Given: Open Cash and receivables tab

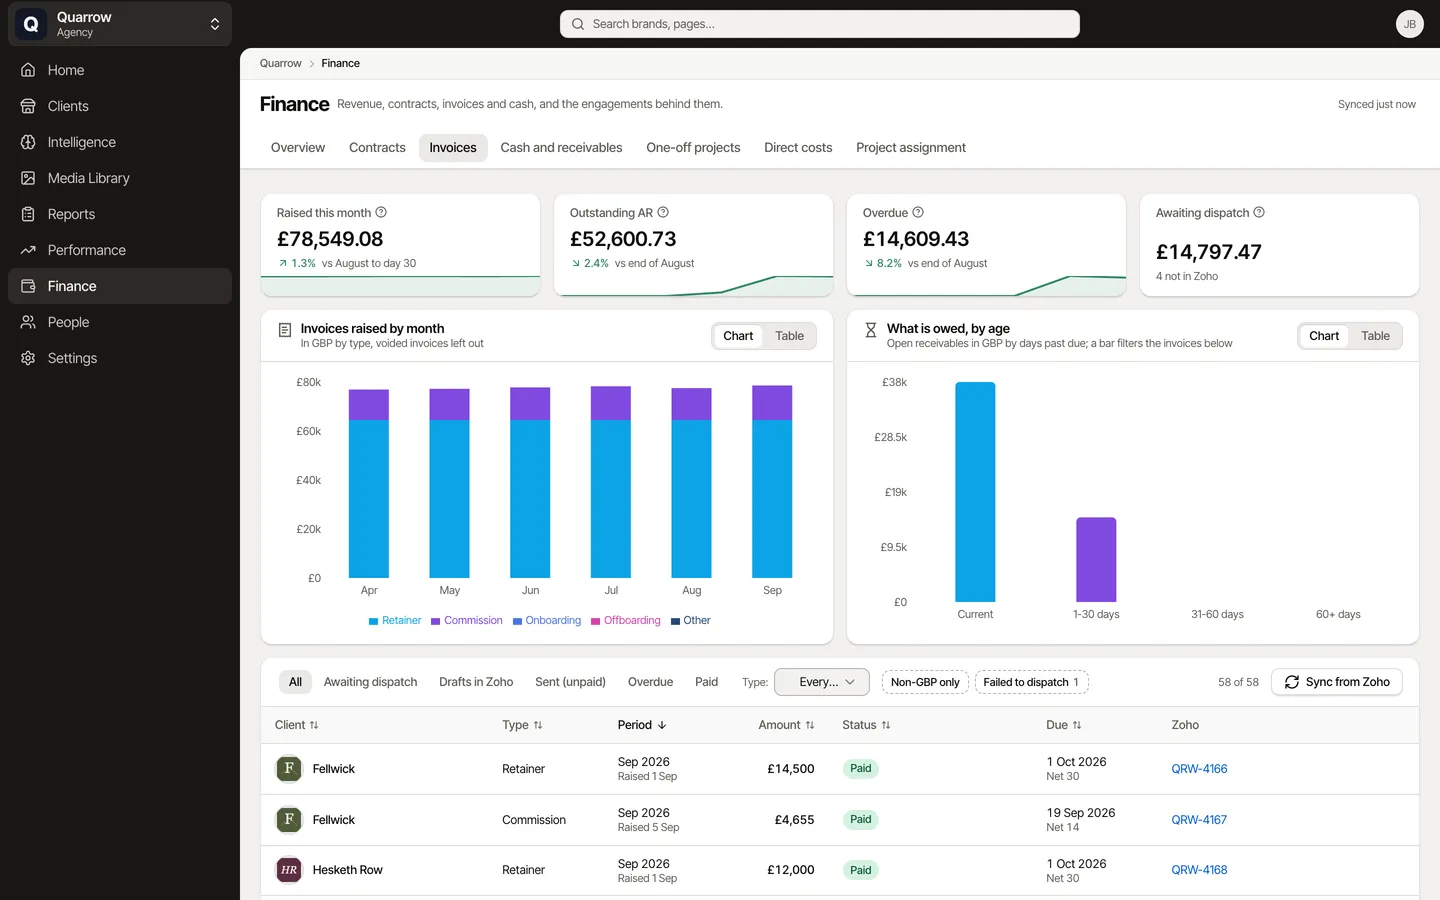Looking at the screenshot, I should tap(561, 148).
